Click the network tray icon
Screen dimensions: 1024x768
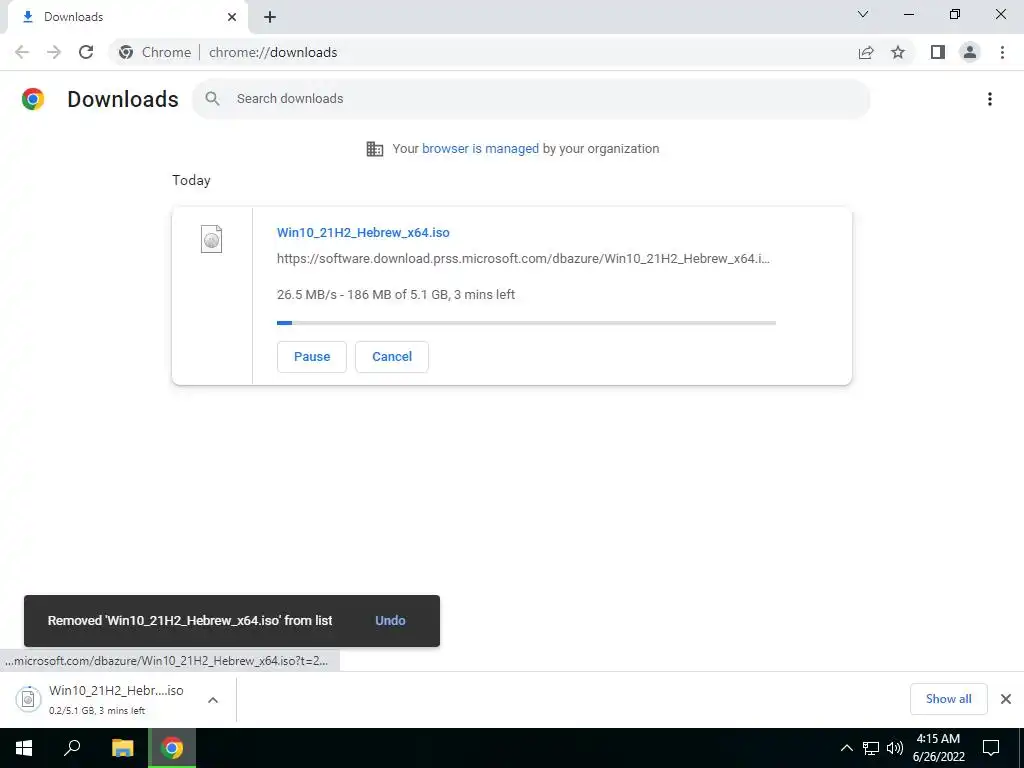(x=871, y=748)
